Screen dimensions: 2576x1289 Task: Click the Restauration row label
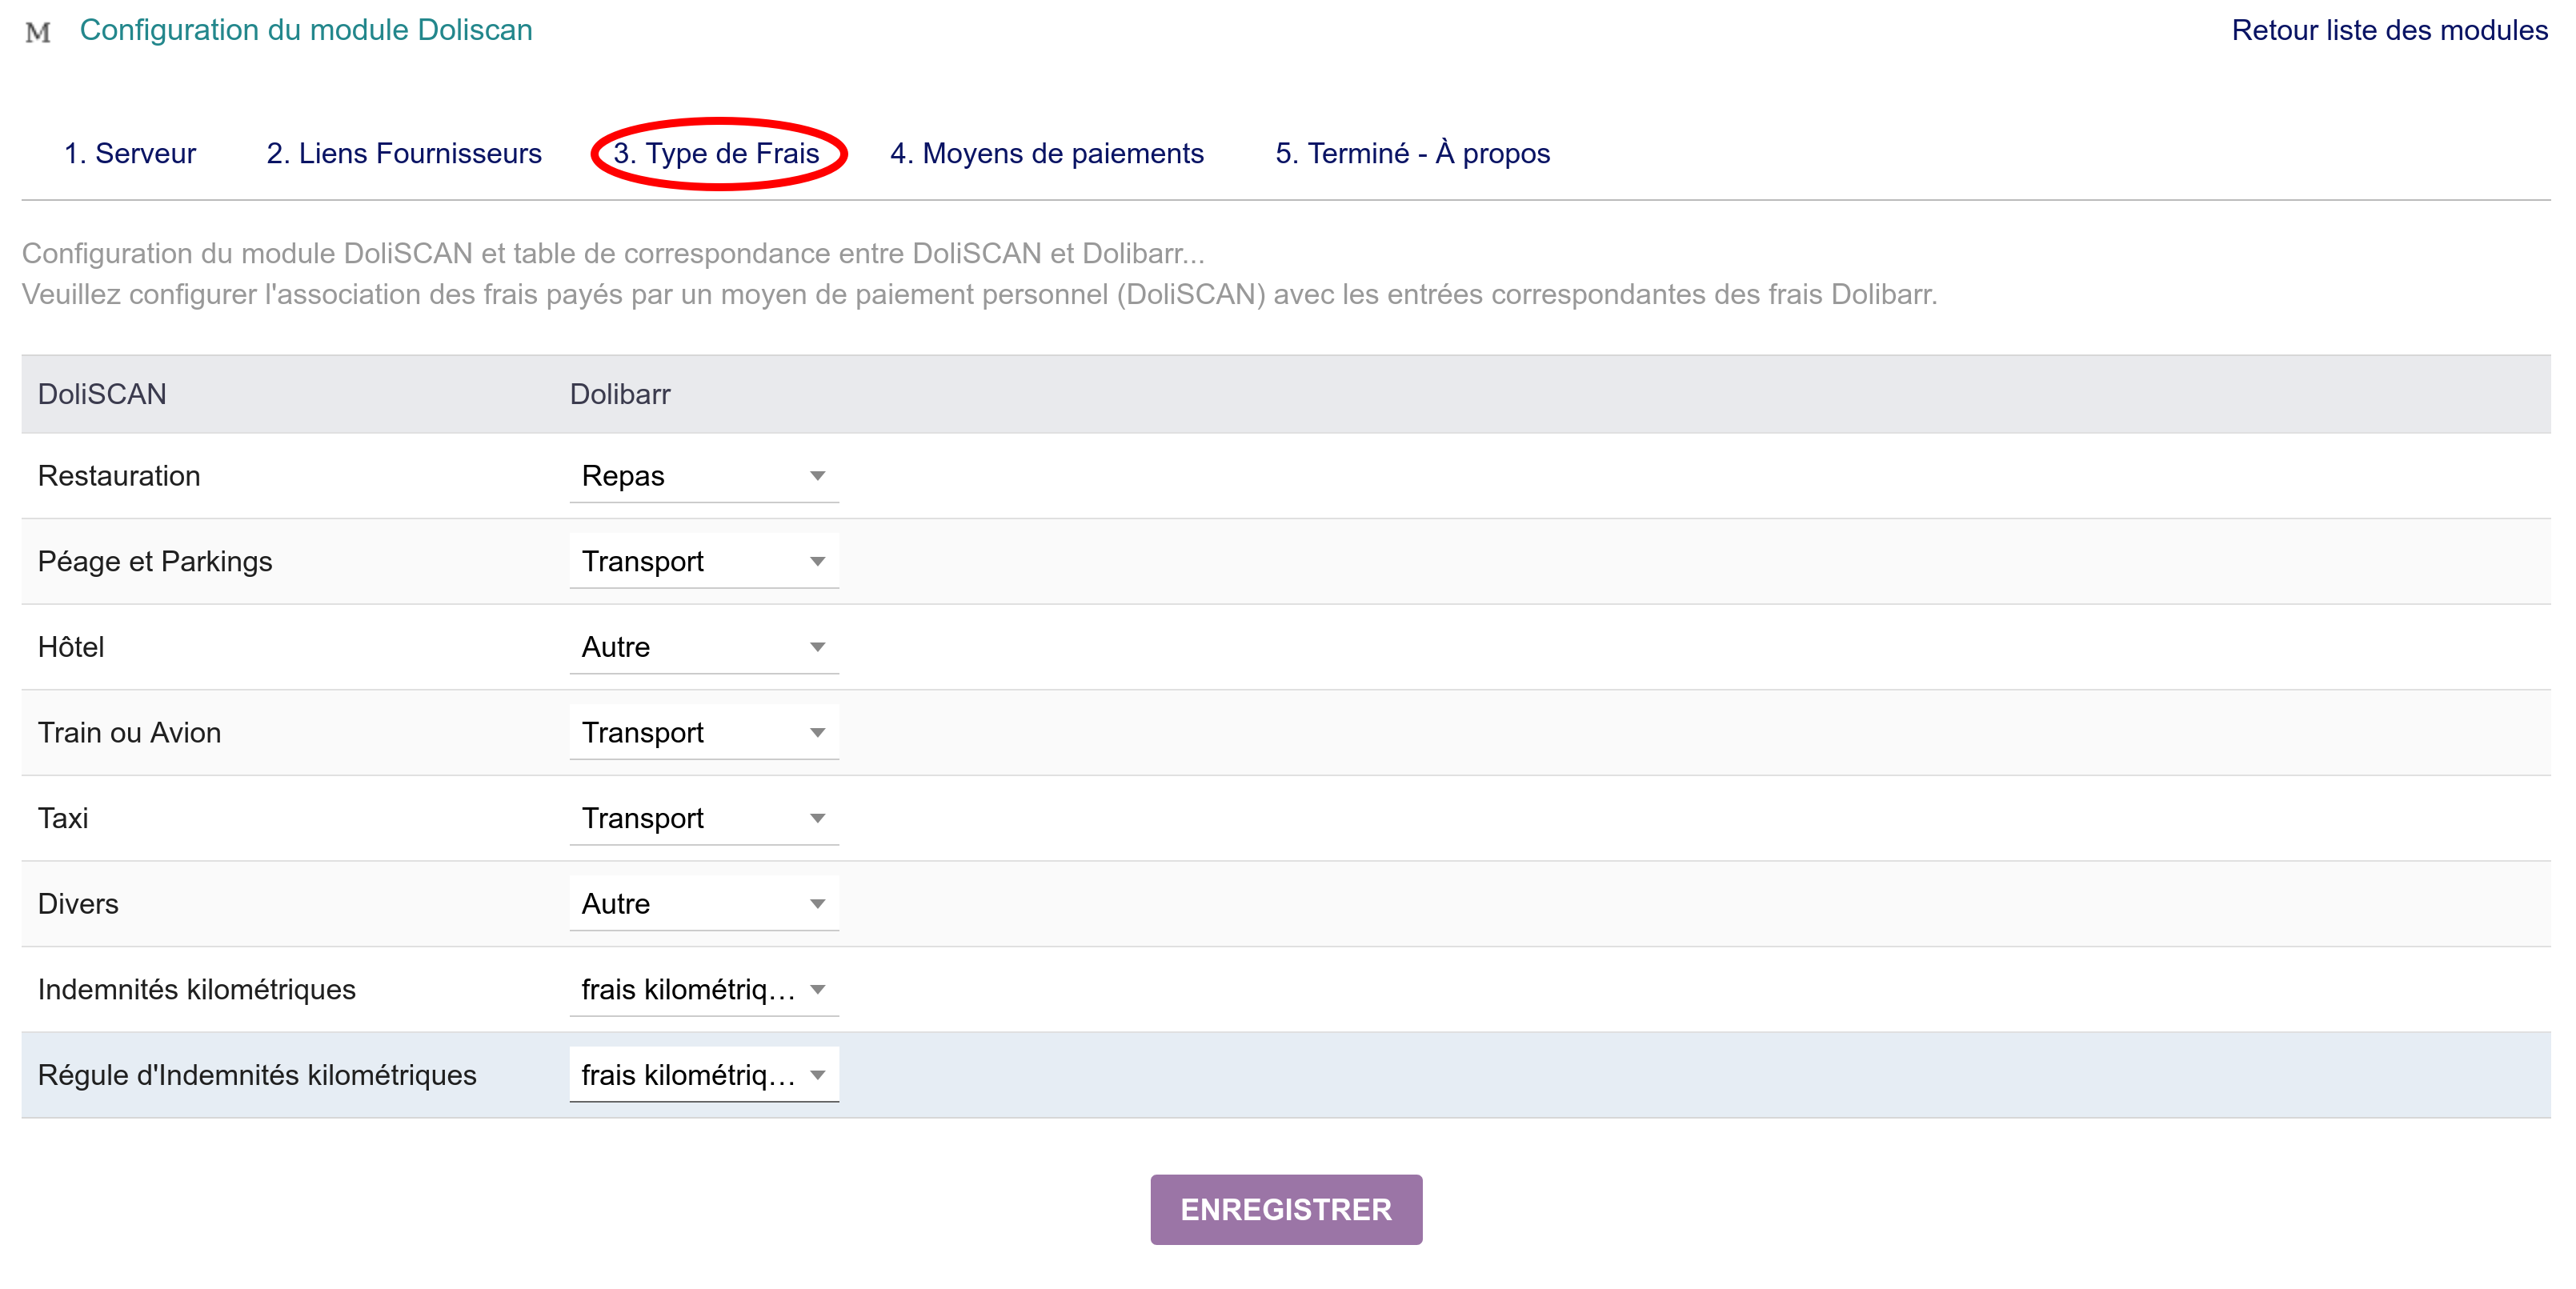click(x=119, y=476)
